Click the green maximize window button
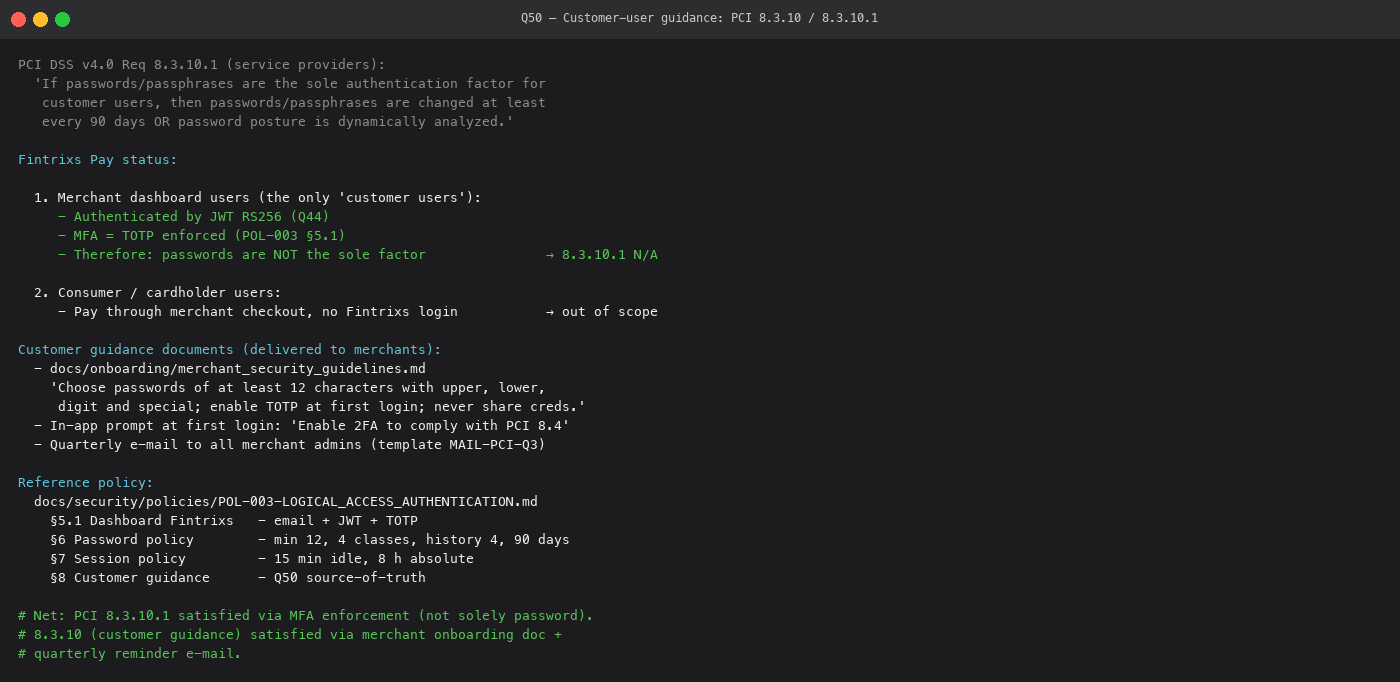 point(62,19)
